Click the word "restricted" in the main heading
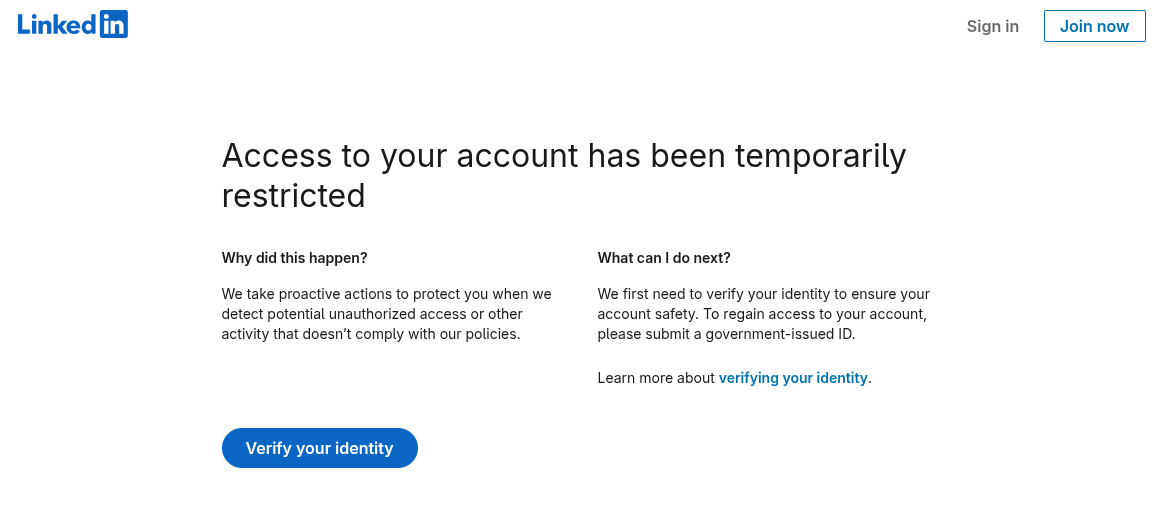1176x507 pixels. (x=293, y=196)
